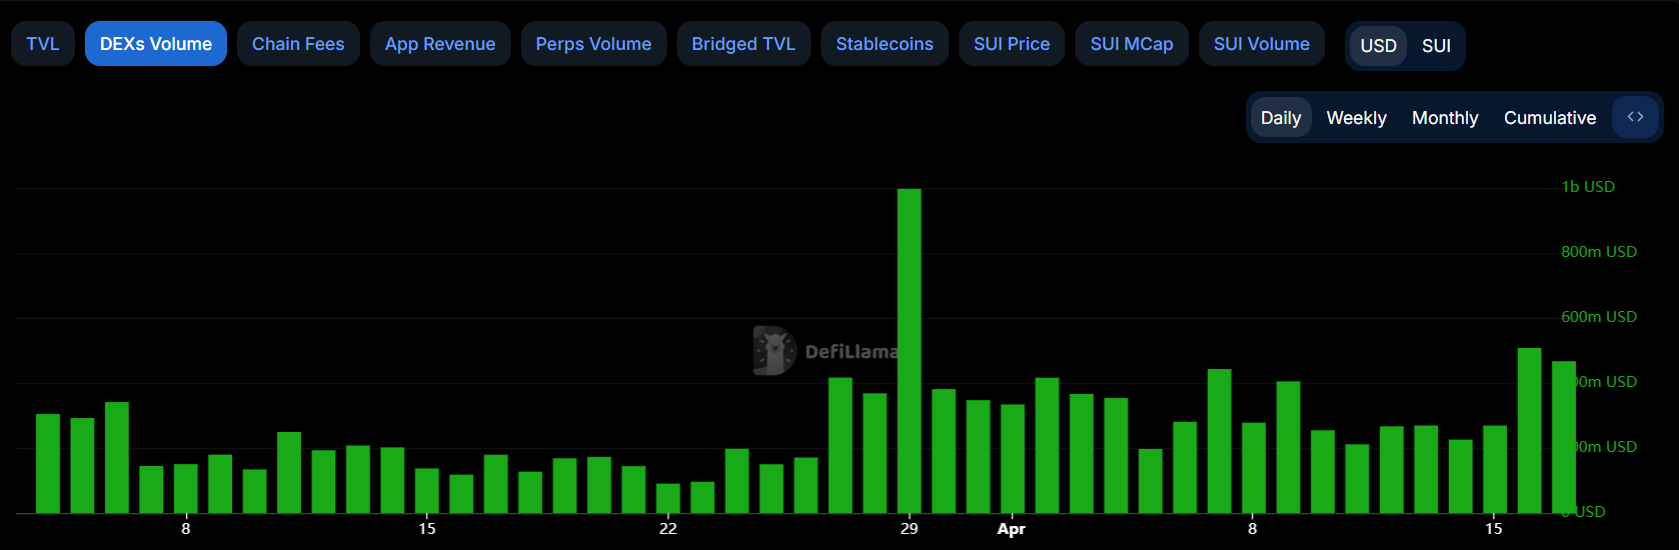Select the SUI Volume metric
1679x550 pixels.
pyautogui.click(x=1261, y=44)
